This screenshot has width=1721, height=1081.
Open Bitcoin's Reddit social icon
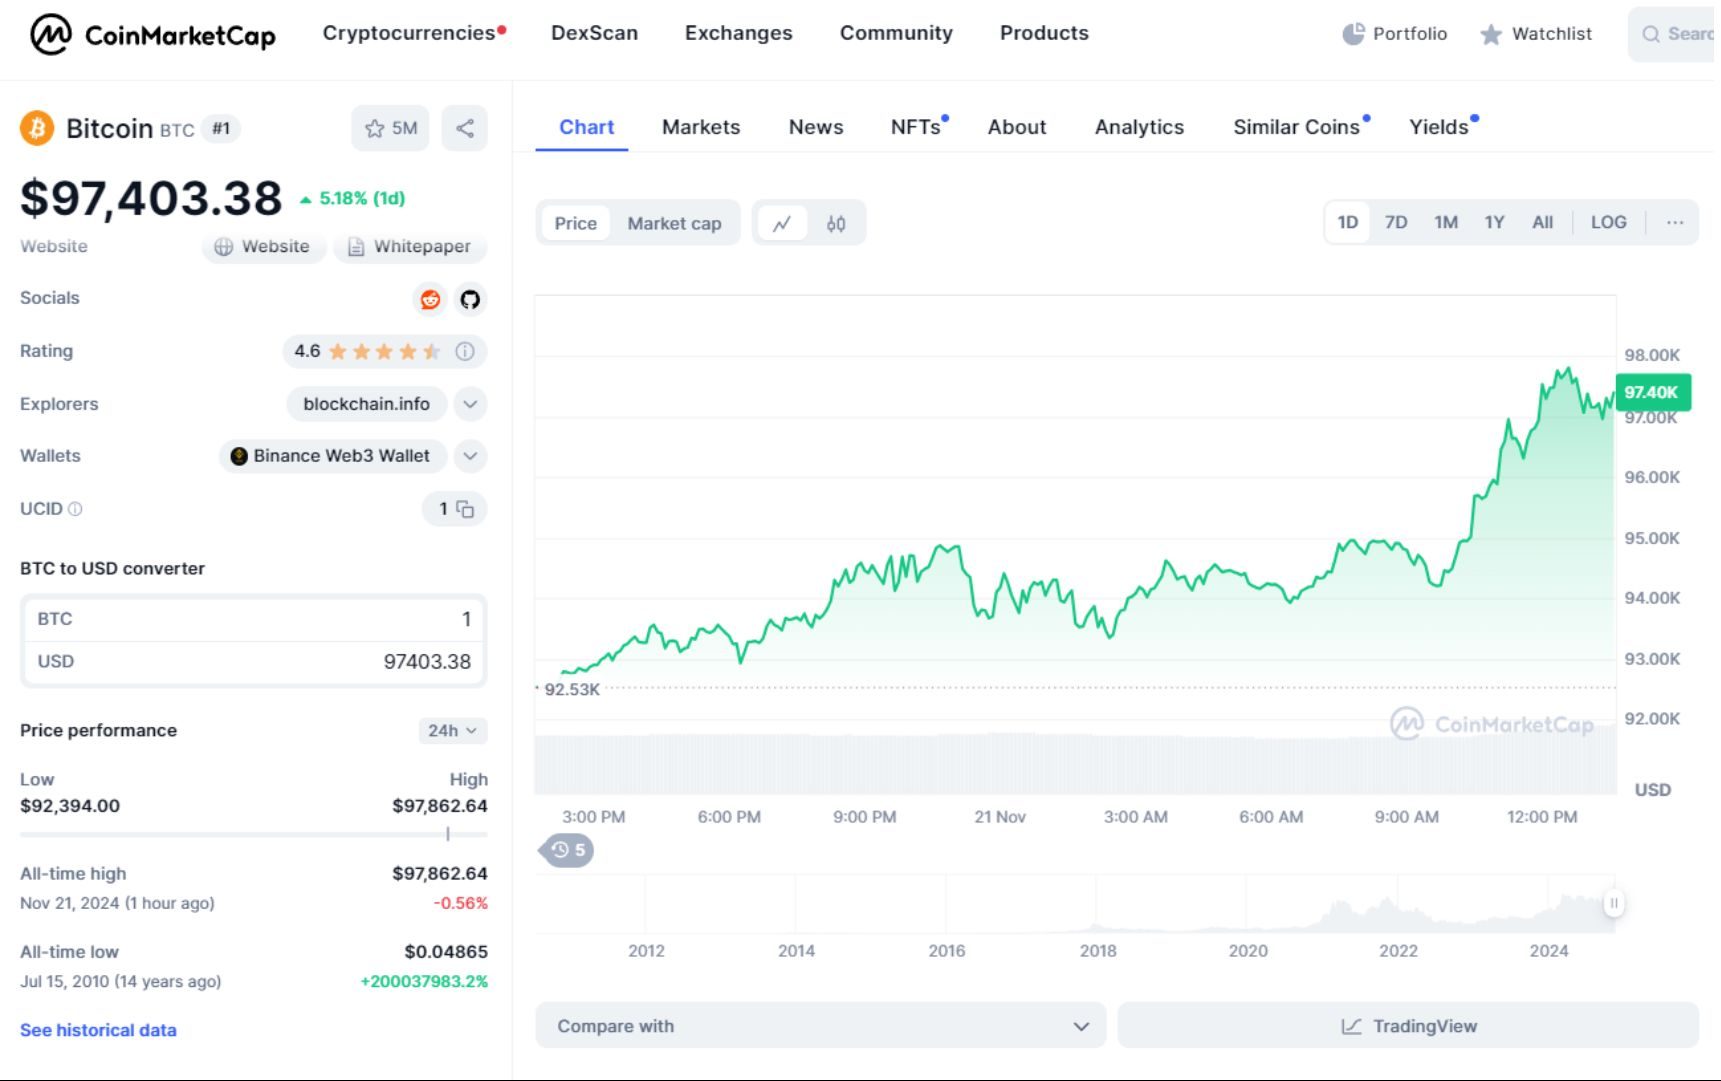click(x=429, y=299)
